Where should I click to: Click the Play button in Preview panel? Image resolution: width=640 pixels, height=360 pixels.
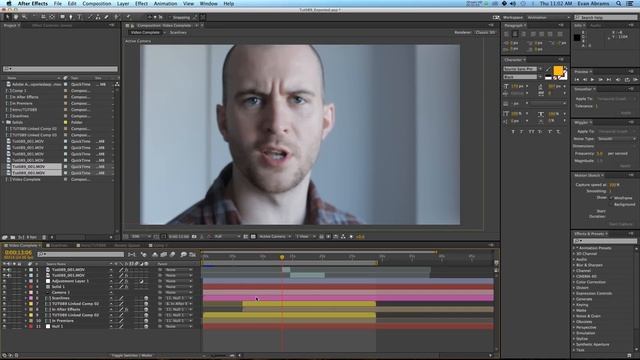[592, 80]
